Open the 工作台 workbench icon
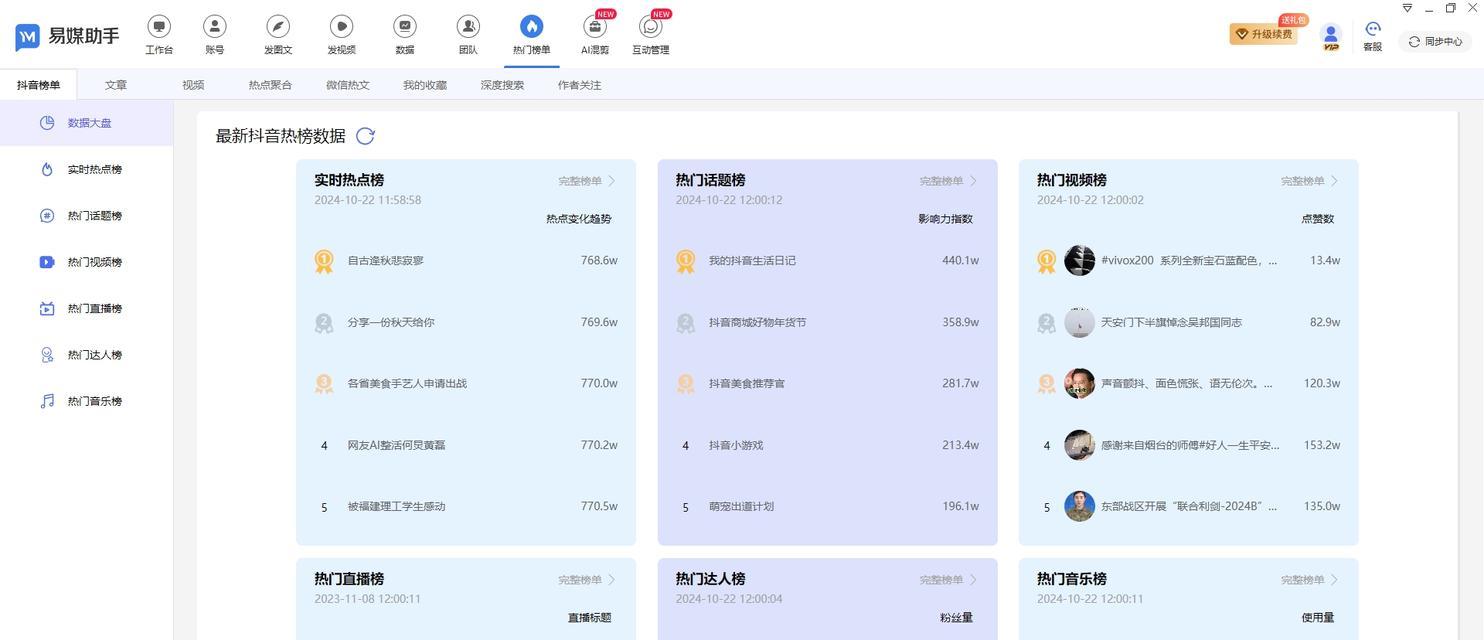 [x=159, y=27]
